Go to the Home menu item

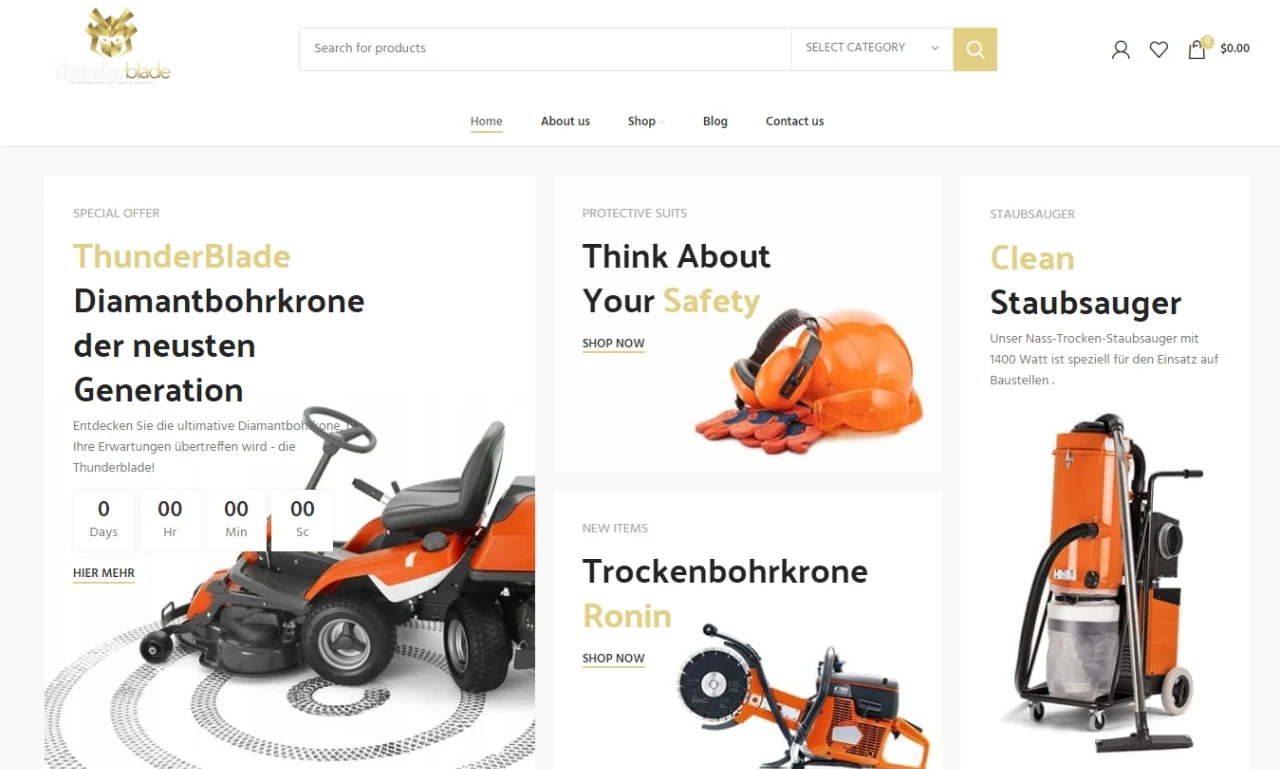coord(486,121)
